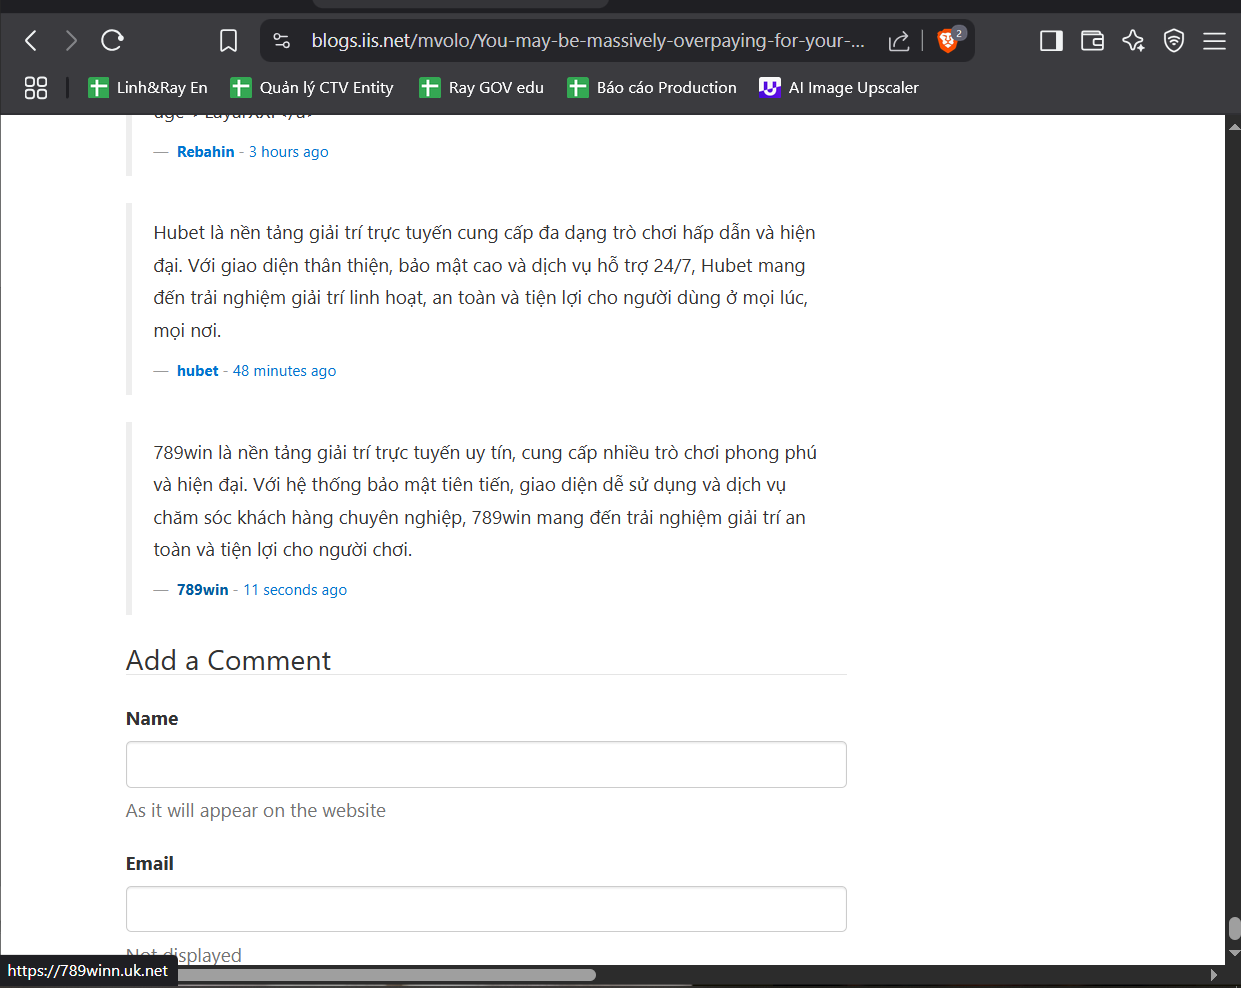The width and height of the screenshot is (1241, 988).
Task: Open the apps grid in bookmarks bar
Action: click(x=36, y=88)
